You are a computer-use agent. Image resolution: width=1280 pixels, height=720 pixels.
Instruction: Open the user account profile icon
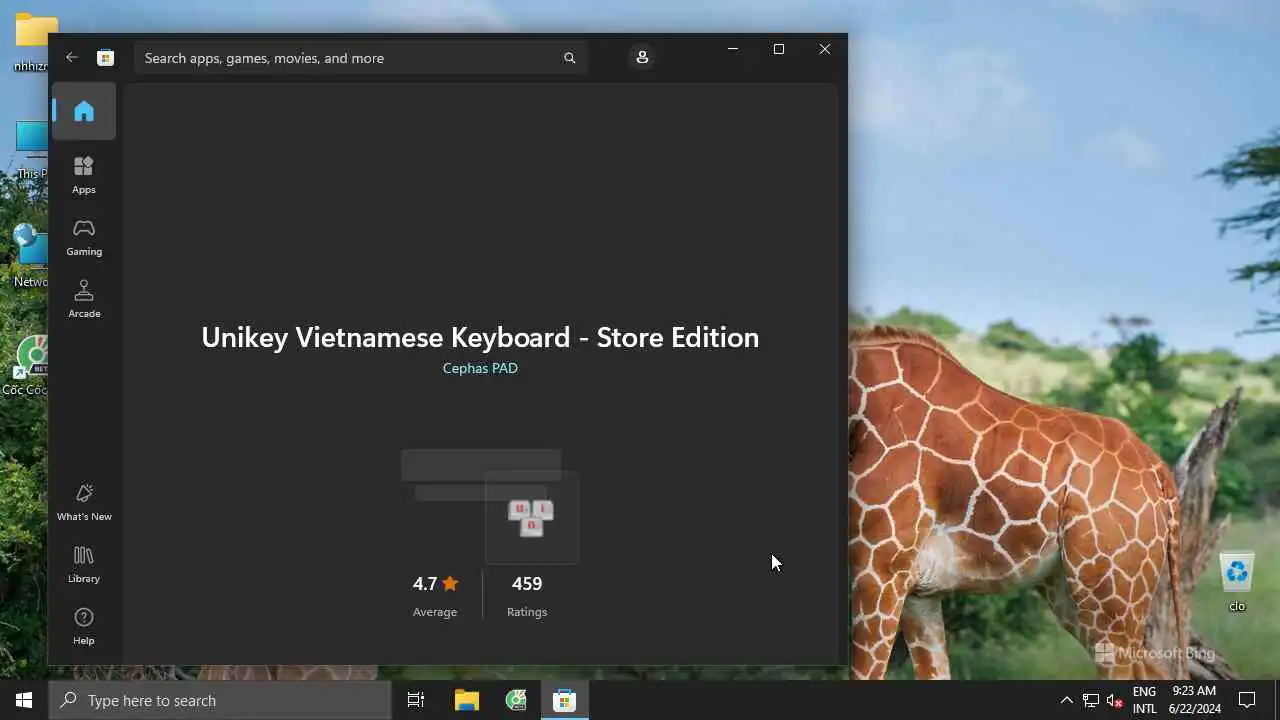click(642, 58)
